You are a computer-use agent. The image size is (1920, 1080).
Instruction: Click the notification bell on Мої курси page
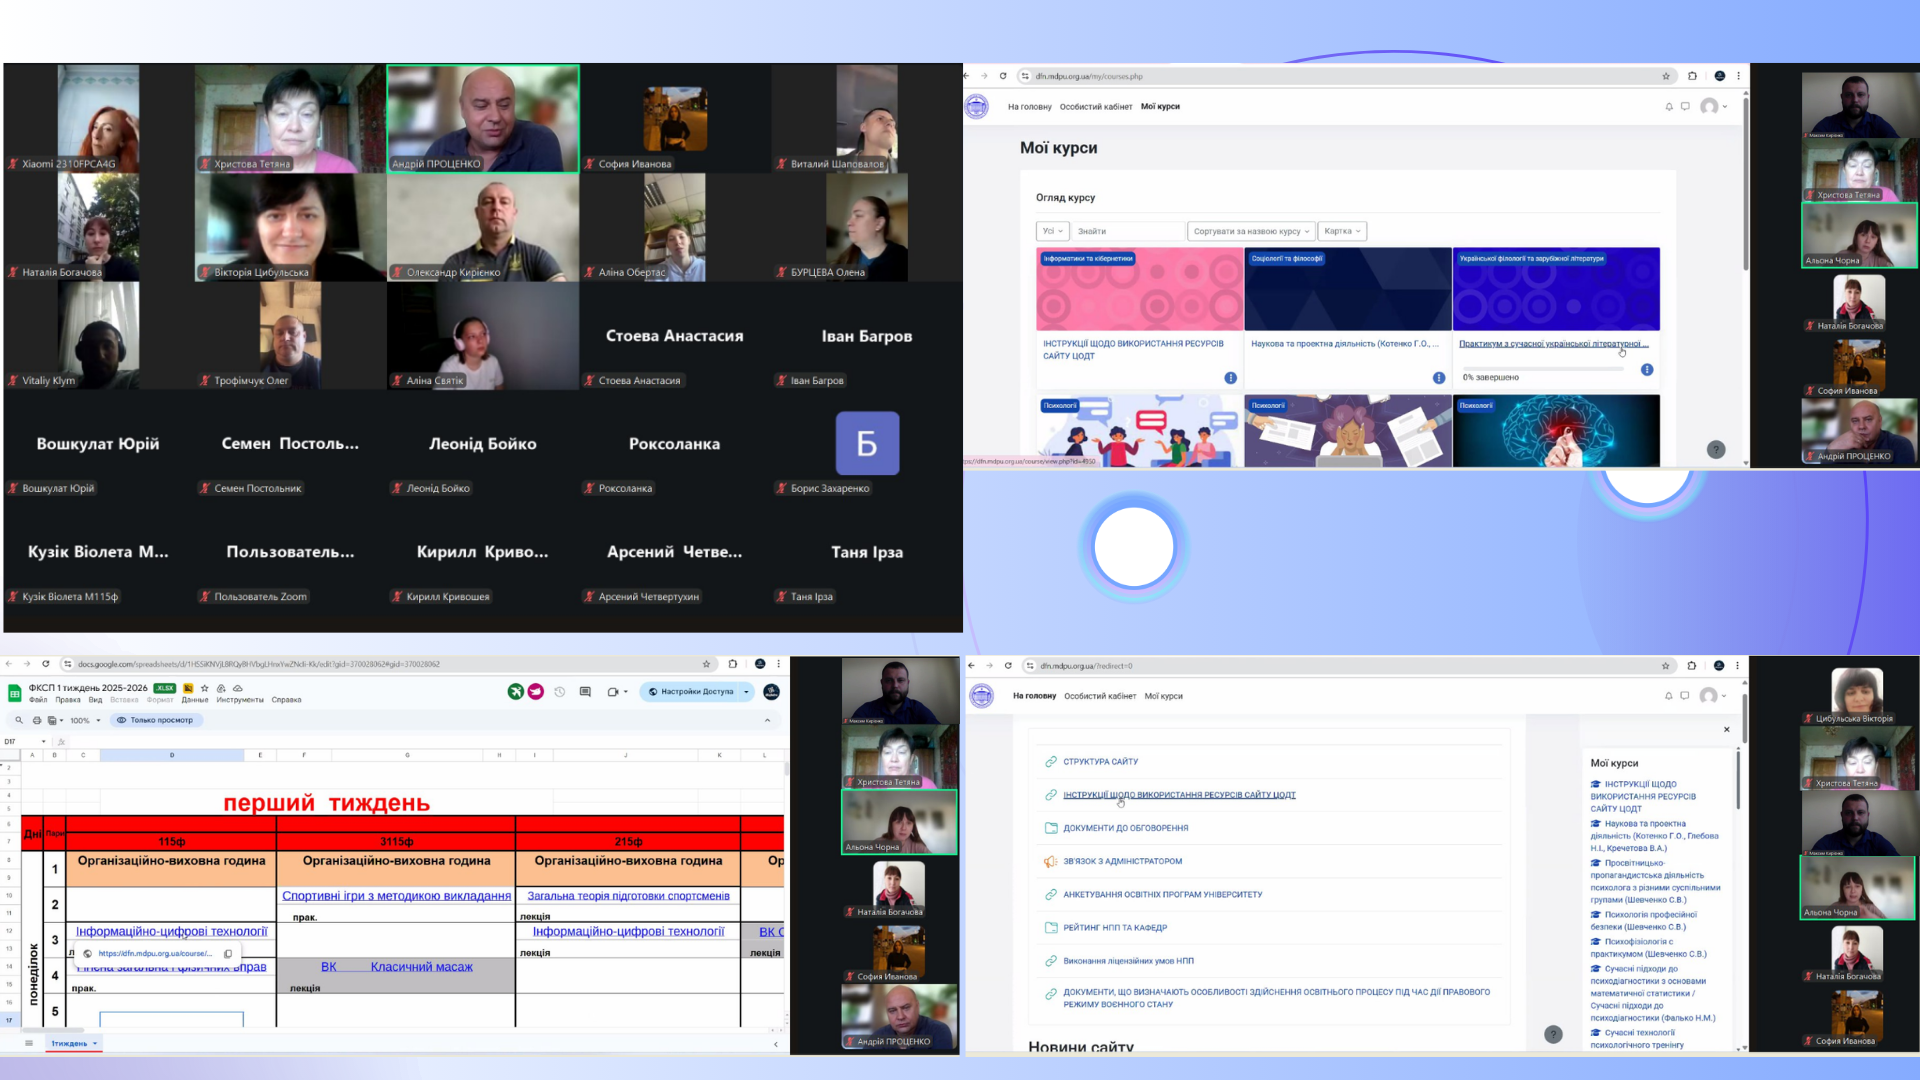1668,107
